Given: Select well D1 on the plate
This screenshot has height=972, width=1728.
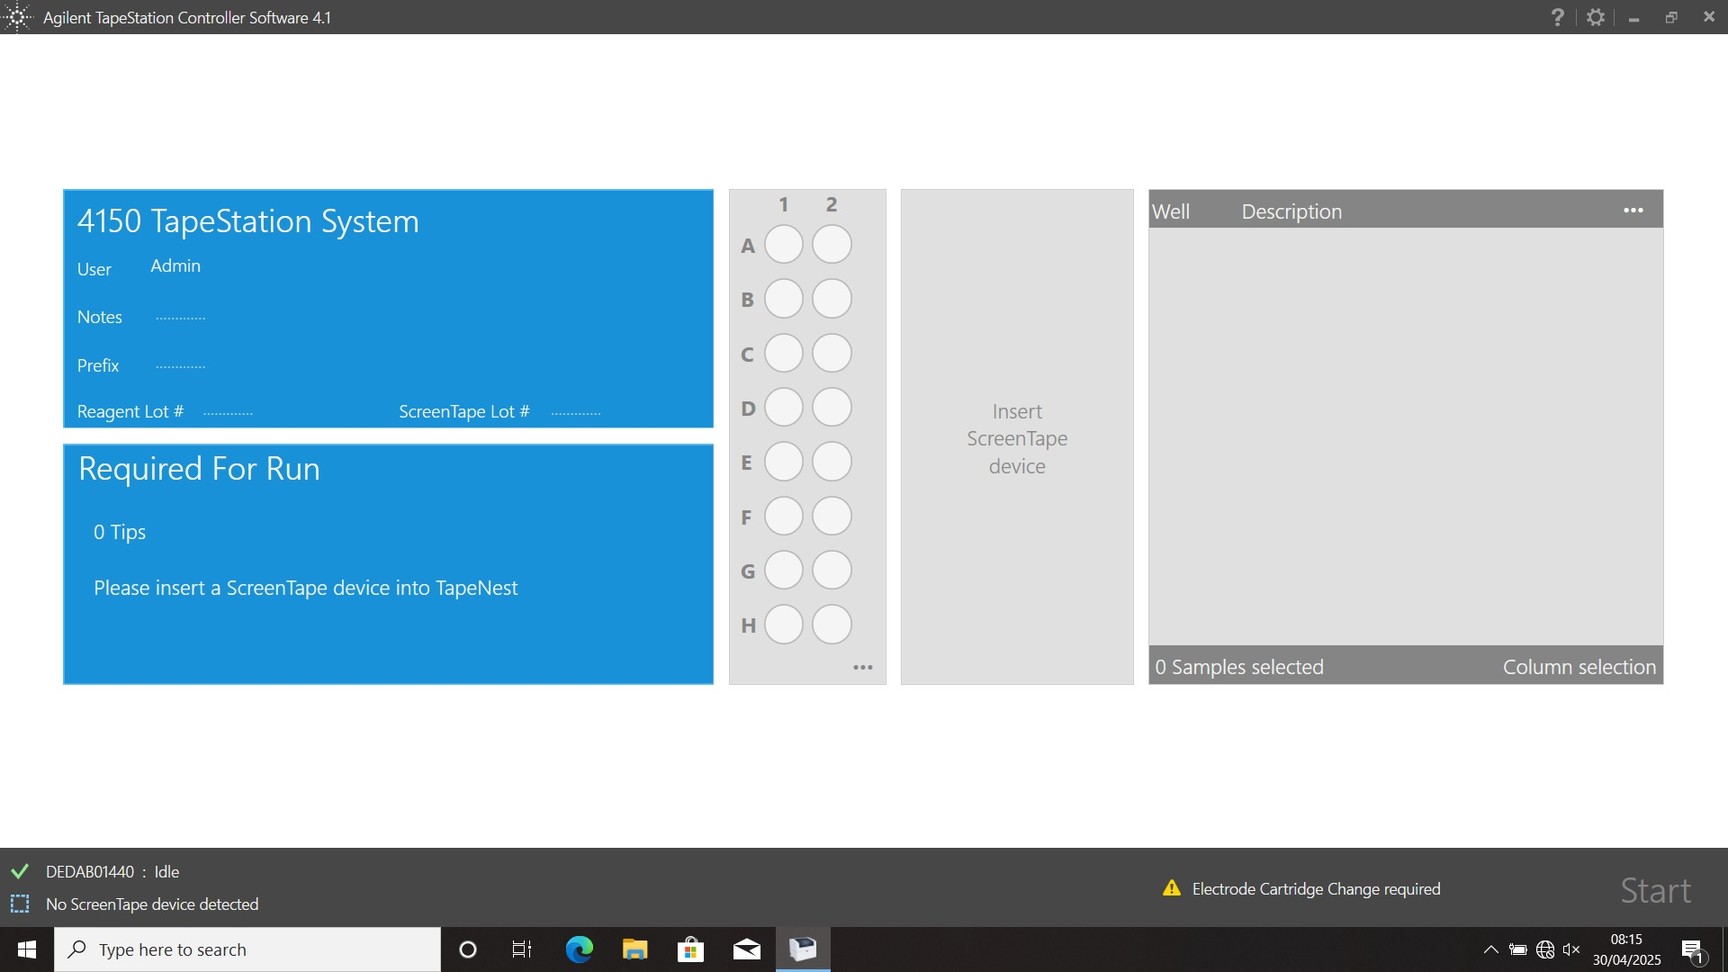Looking at the screenshot, I should coord(783,407).
